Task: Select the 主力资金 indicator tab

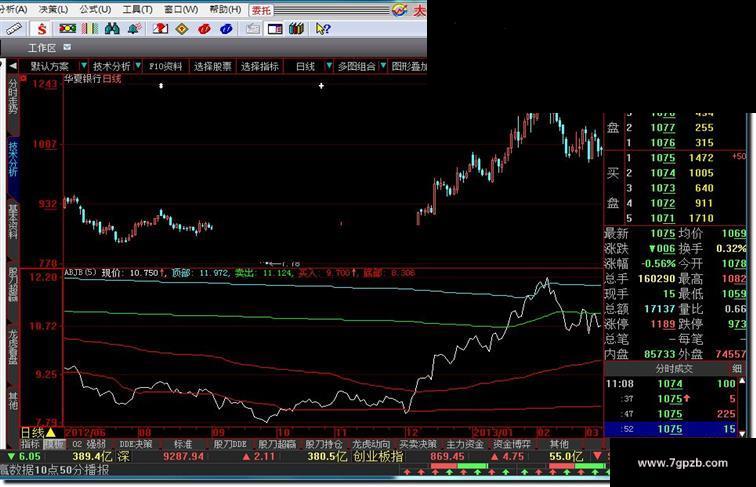Action: (x=465, y=444)
